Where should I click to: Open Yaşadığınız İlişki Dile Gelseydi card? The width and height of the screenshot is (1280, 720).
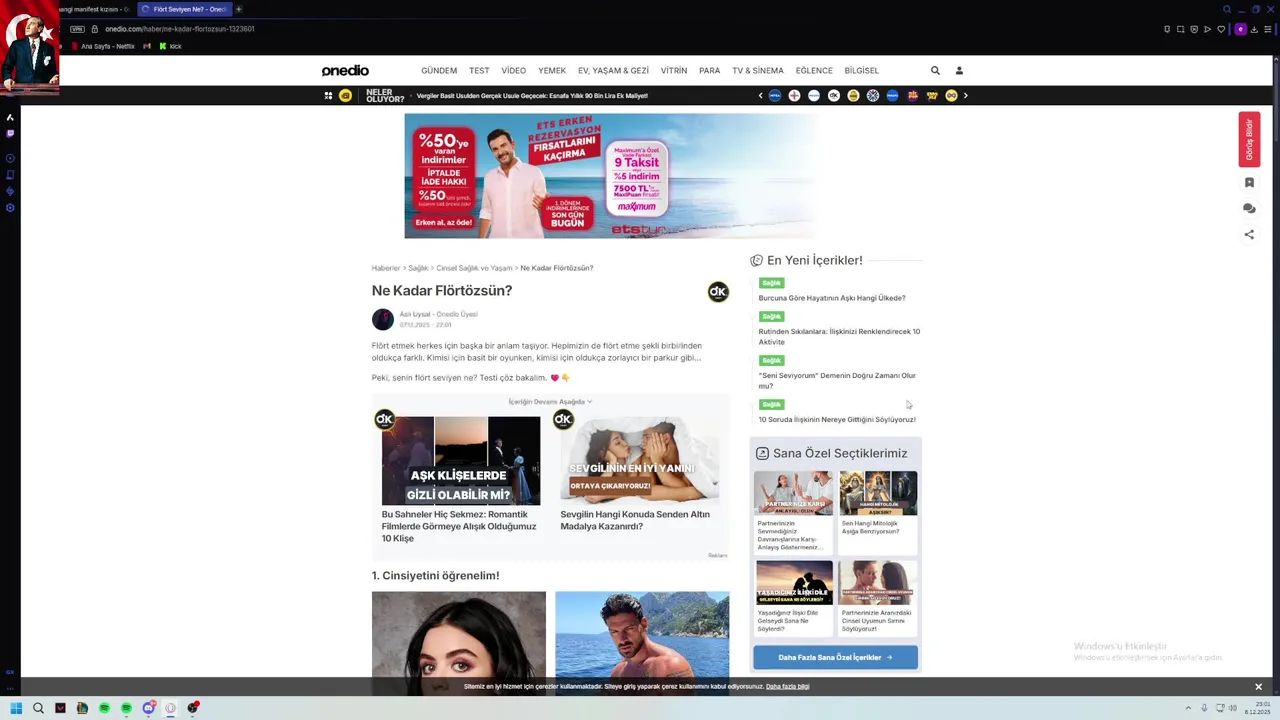794,597
